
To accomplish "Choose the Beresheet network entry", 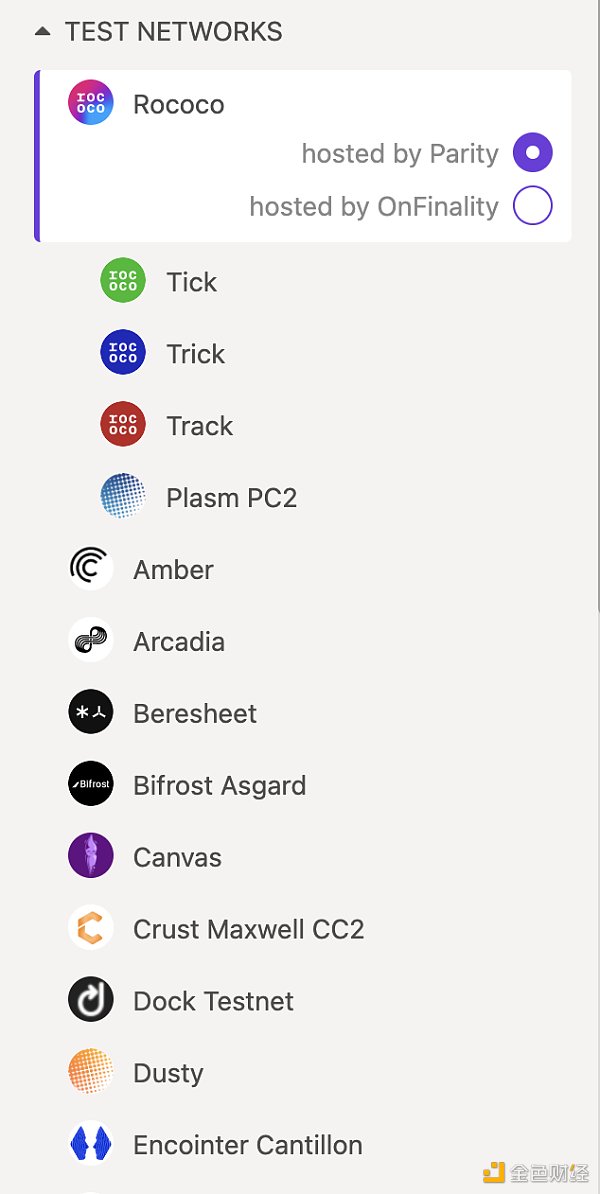I will pos(195,713).
